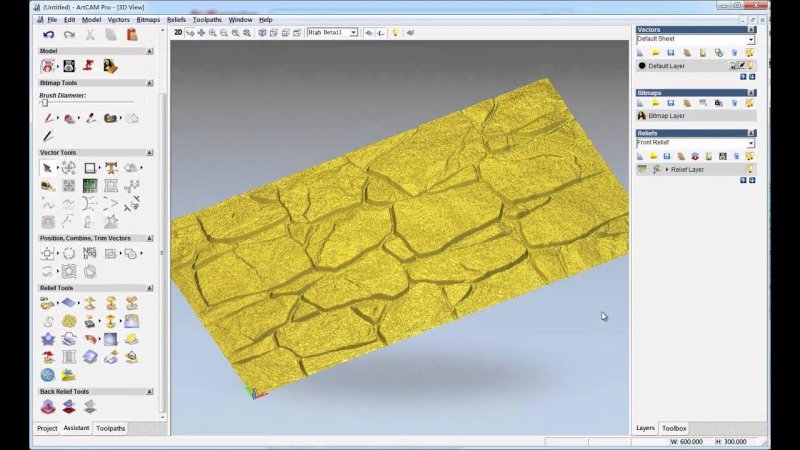Click the star-shaped relief tool icon
The width and height of the screenshot is (800, 450).
point(47,339)
